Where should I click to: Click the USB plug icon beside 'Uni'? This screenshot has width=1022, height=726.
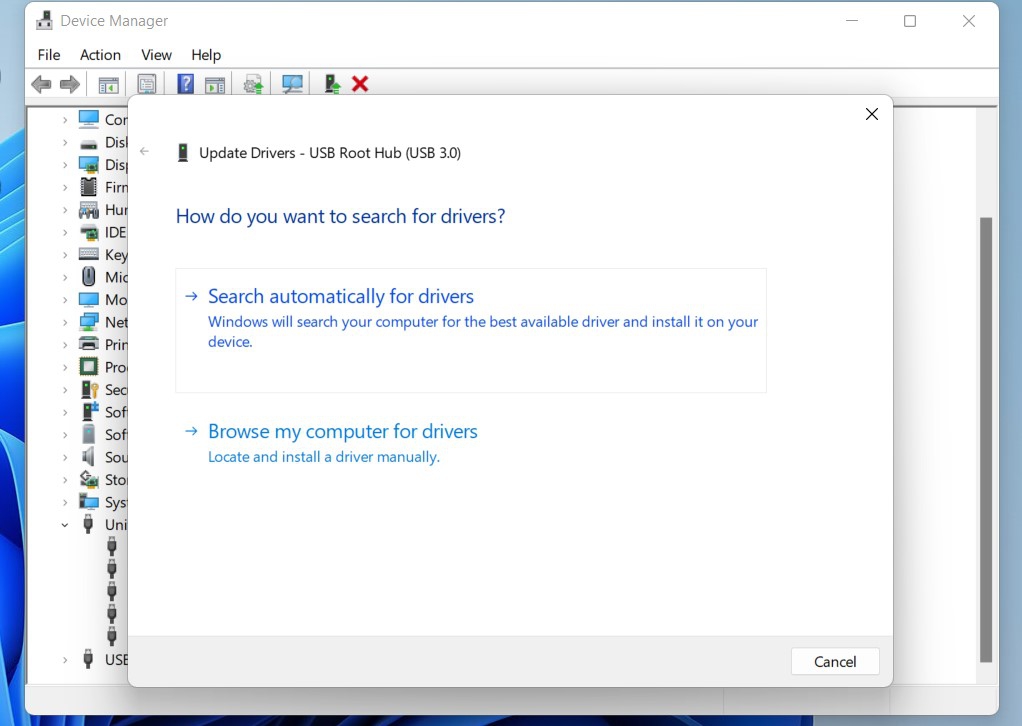[89, 524]
